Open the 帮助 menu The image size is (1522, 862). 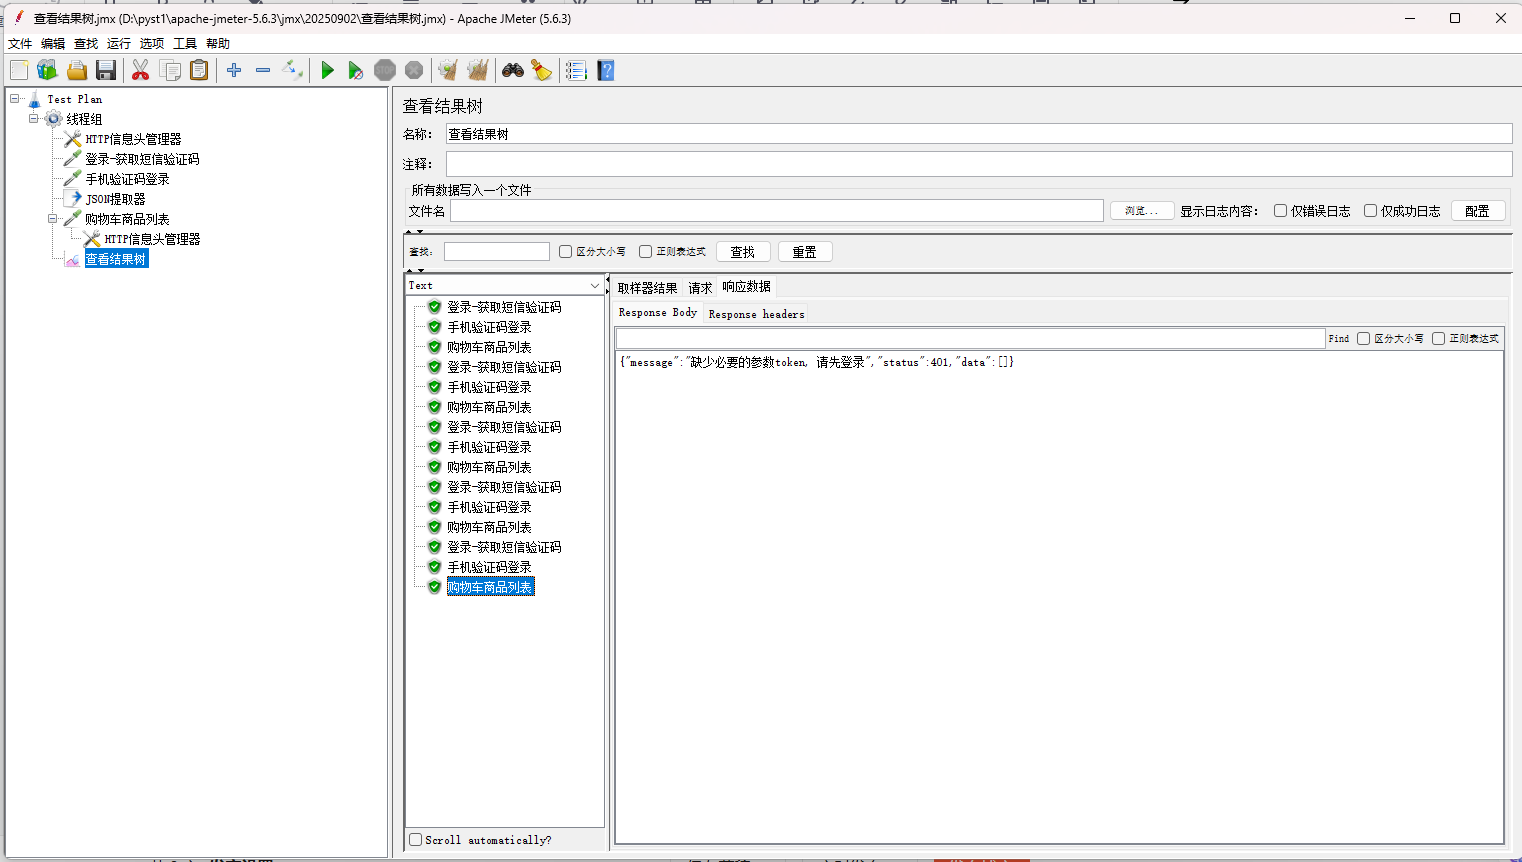coord(218,44)
